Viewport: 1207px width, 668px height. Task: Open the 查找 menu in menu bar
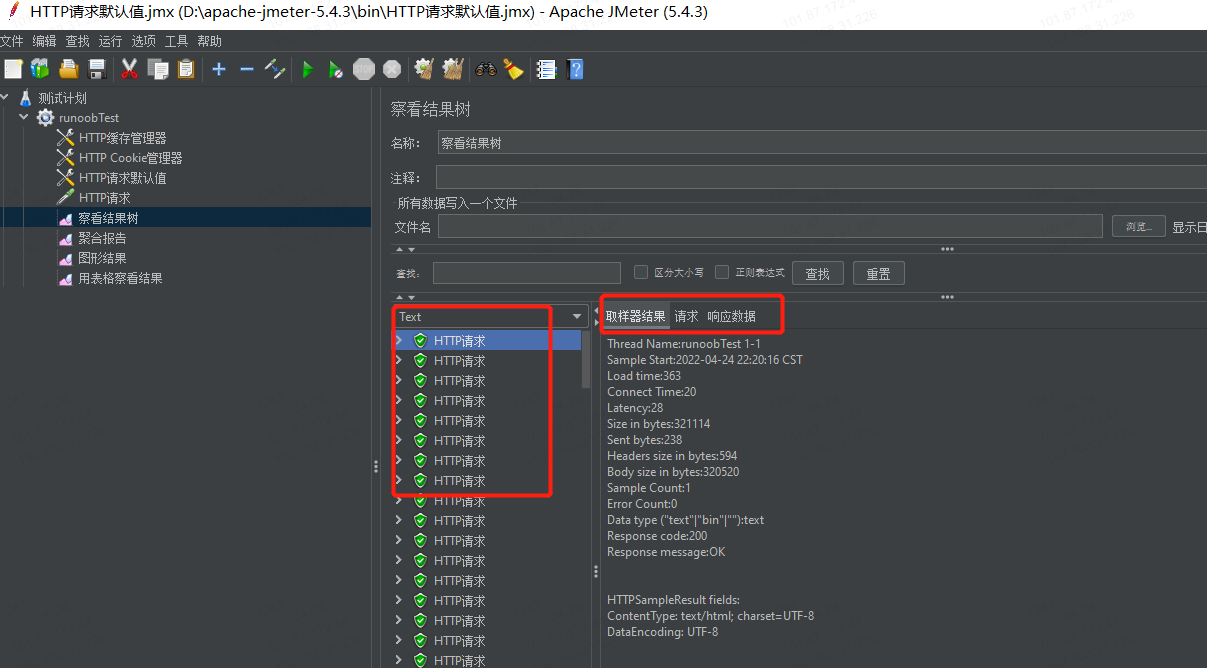77,41
